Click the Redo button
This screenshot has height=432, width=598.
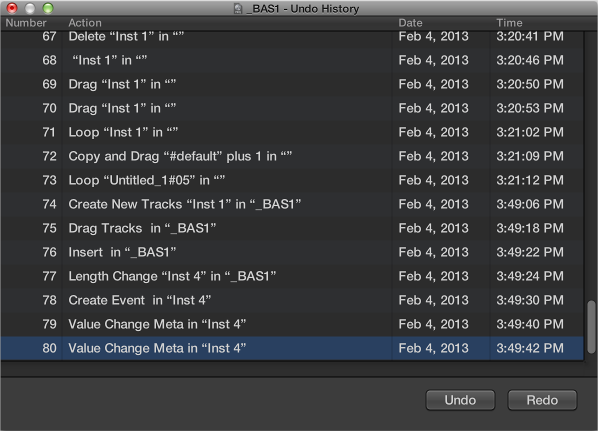542,400
